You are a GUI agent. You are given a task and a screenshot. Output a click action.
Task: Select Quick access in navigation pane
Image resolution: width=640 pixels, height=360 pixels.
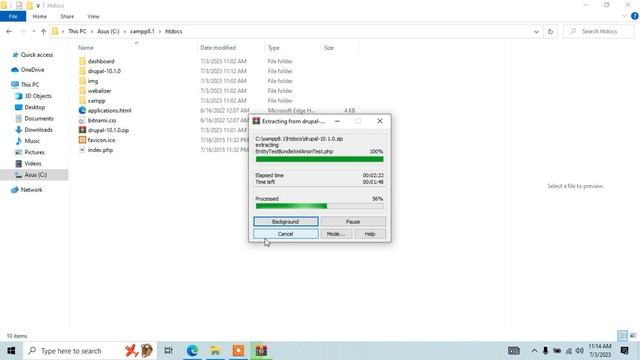pos(33,55)
